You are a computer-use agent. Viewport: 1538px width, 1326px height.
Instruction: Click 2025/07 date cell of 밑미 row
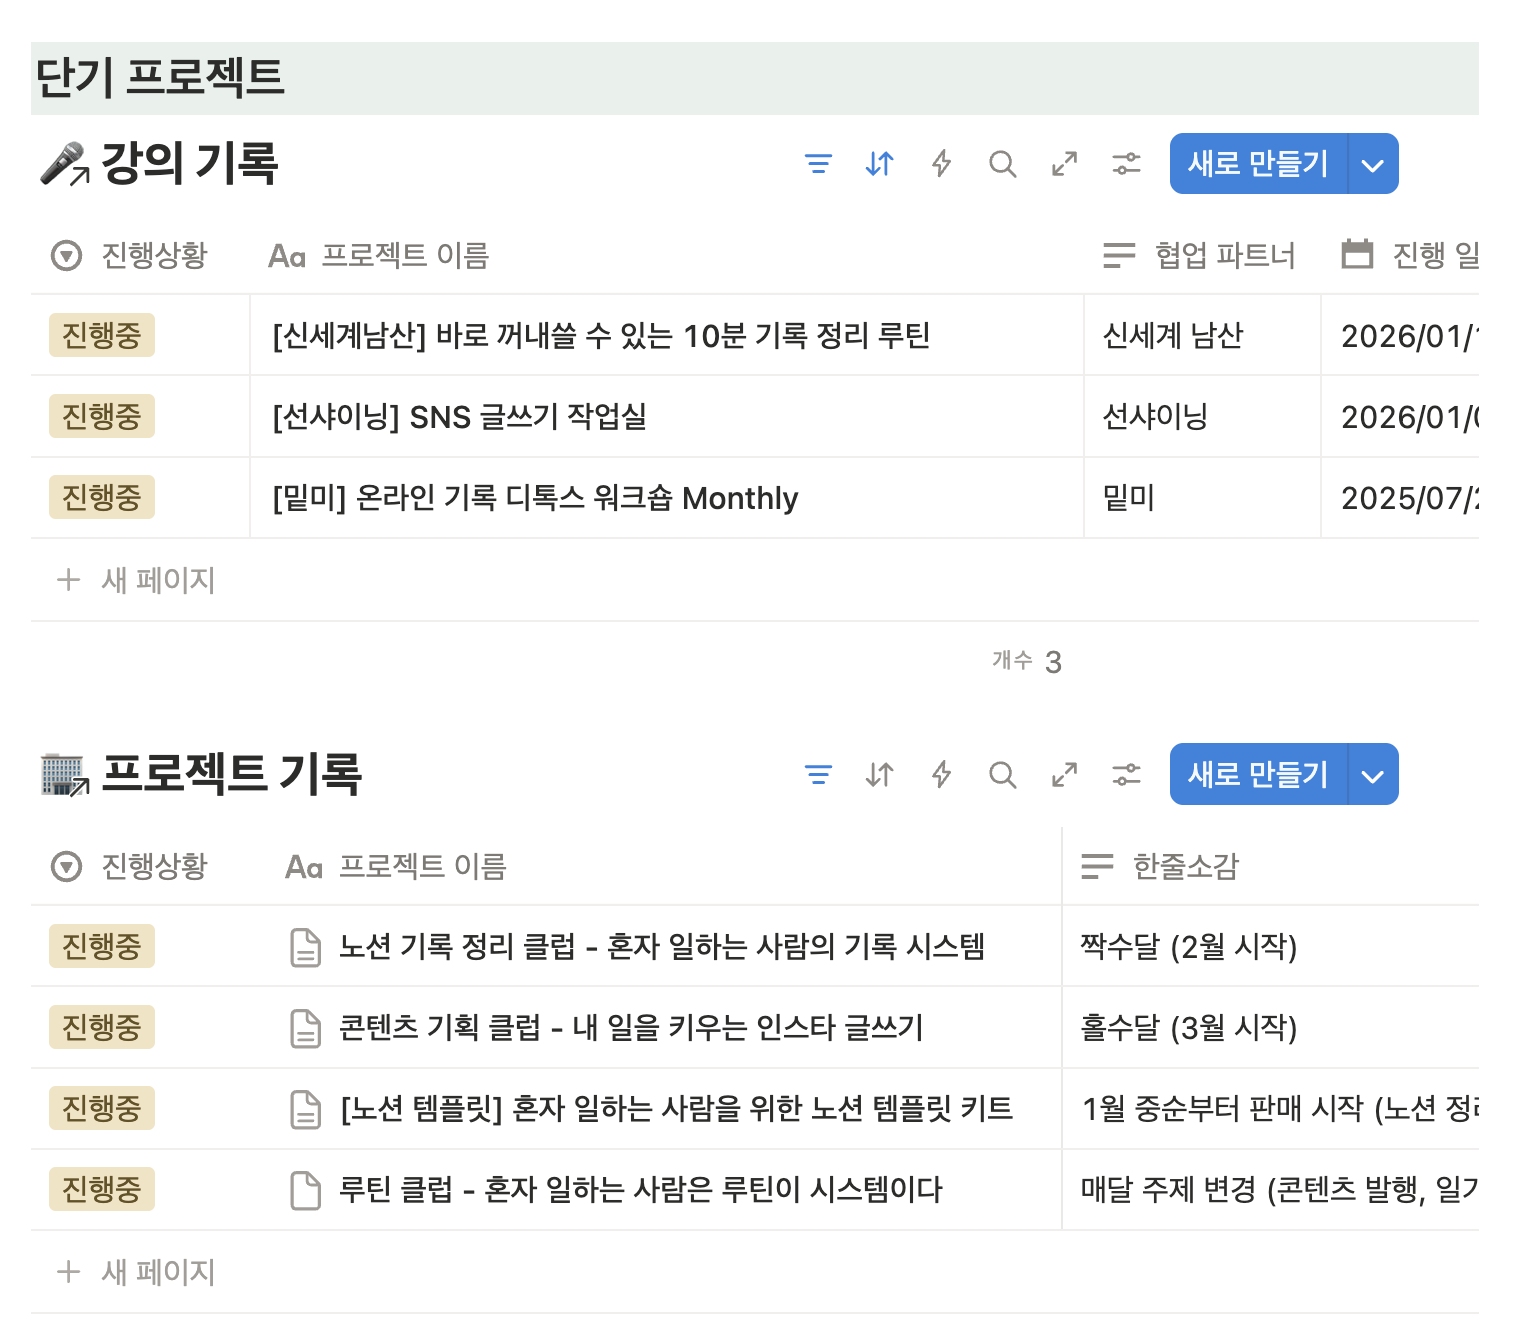click(1400, 498)
